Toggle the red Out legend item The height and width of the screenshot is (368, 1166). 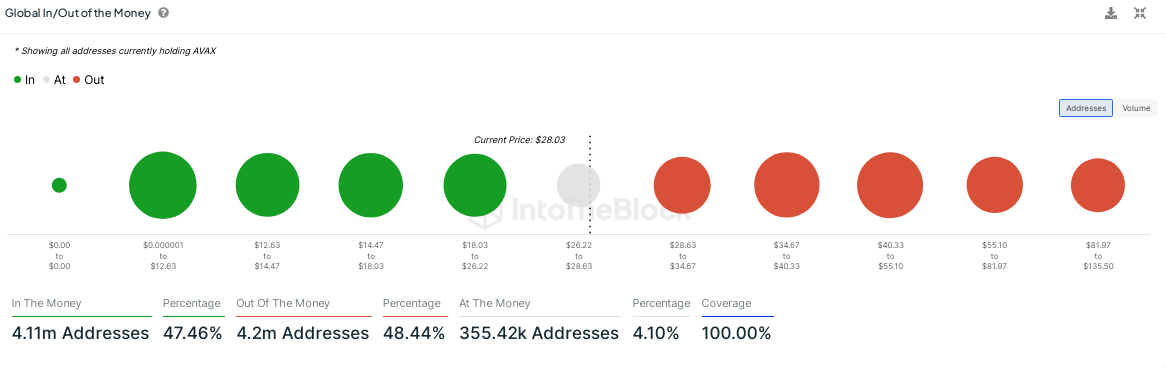click(x=88, y=80)
